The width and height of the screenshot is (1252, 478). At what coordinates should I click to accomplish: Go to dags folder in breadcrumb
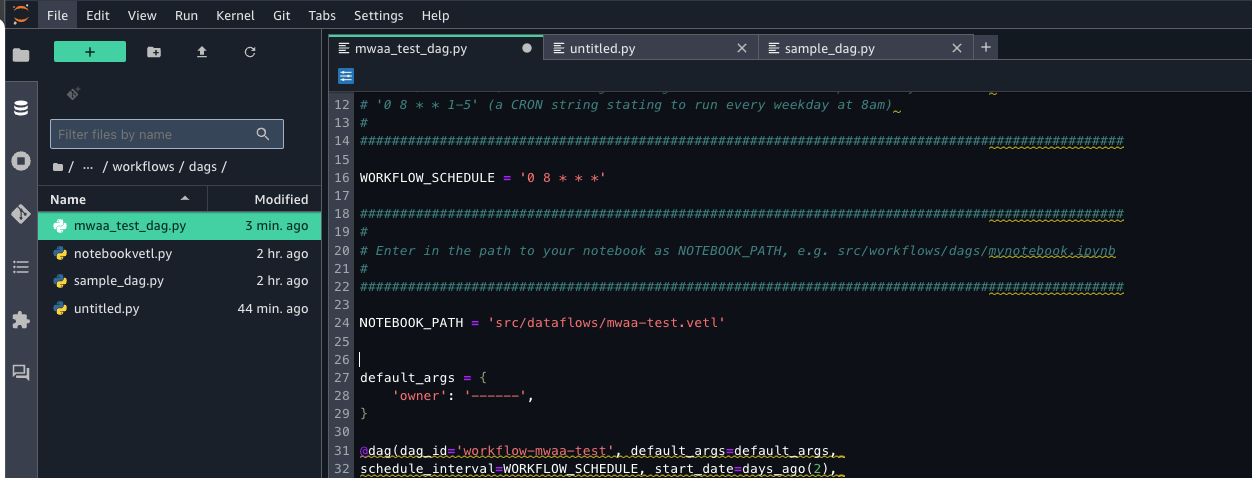[203, 167]
